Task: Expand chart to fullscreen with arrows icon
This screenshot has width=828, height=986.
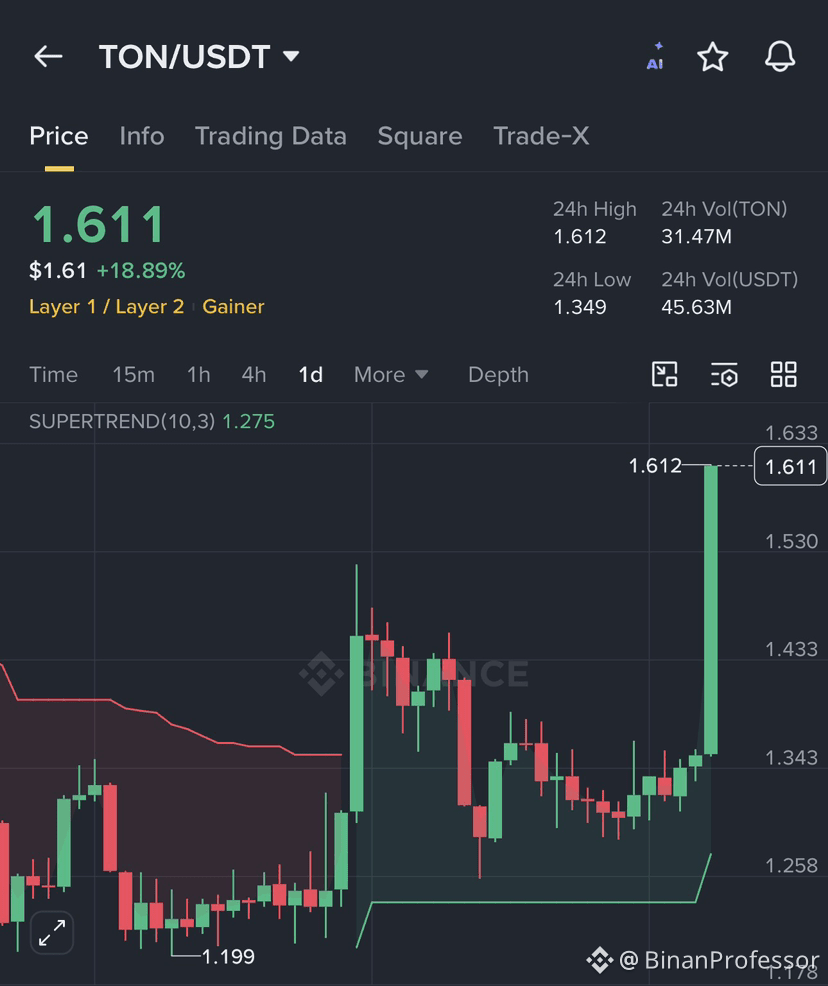Action: point(52,933)
